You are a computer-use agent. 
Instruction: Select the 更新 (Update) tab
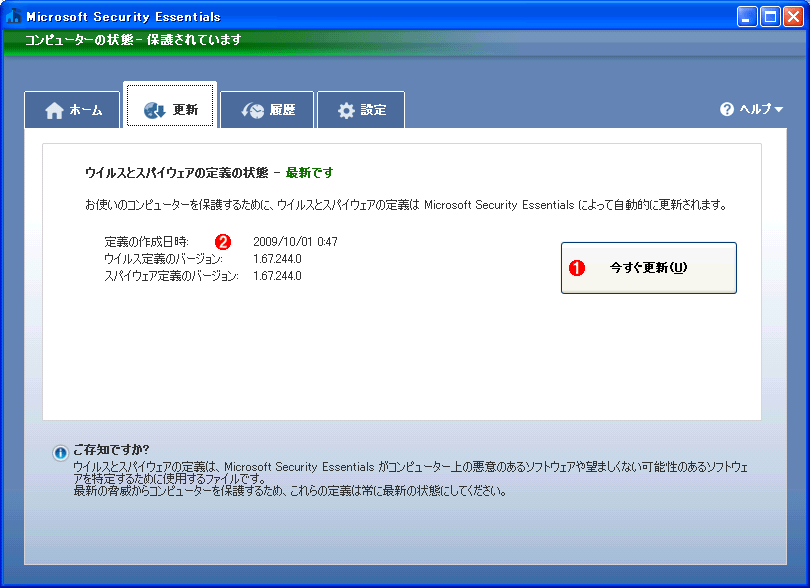coord(170,105)
